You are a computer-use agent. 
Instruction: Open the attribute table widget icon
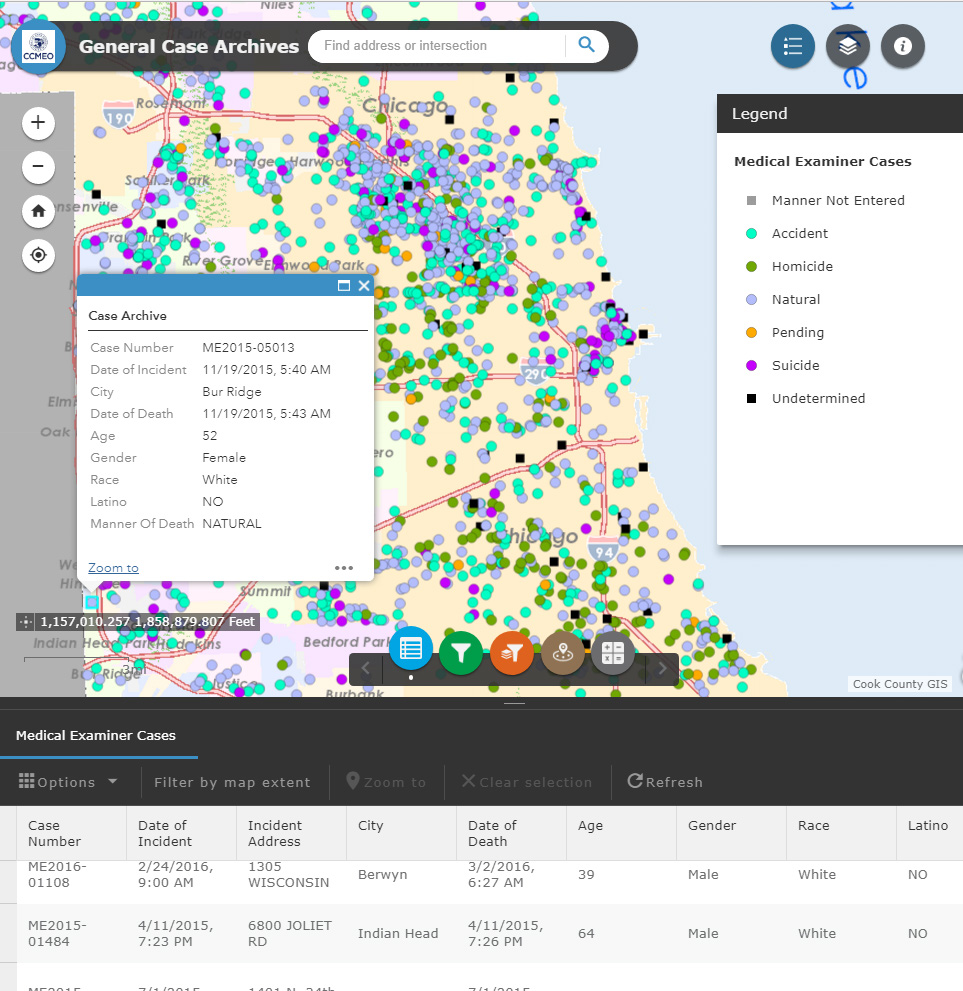tap(410, 650)
